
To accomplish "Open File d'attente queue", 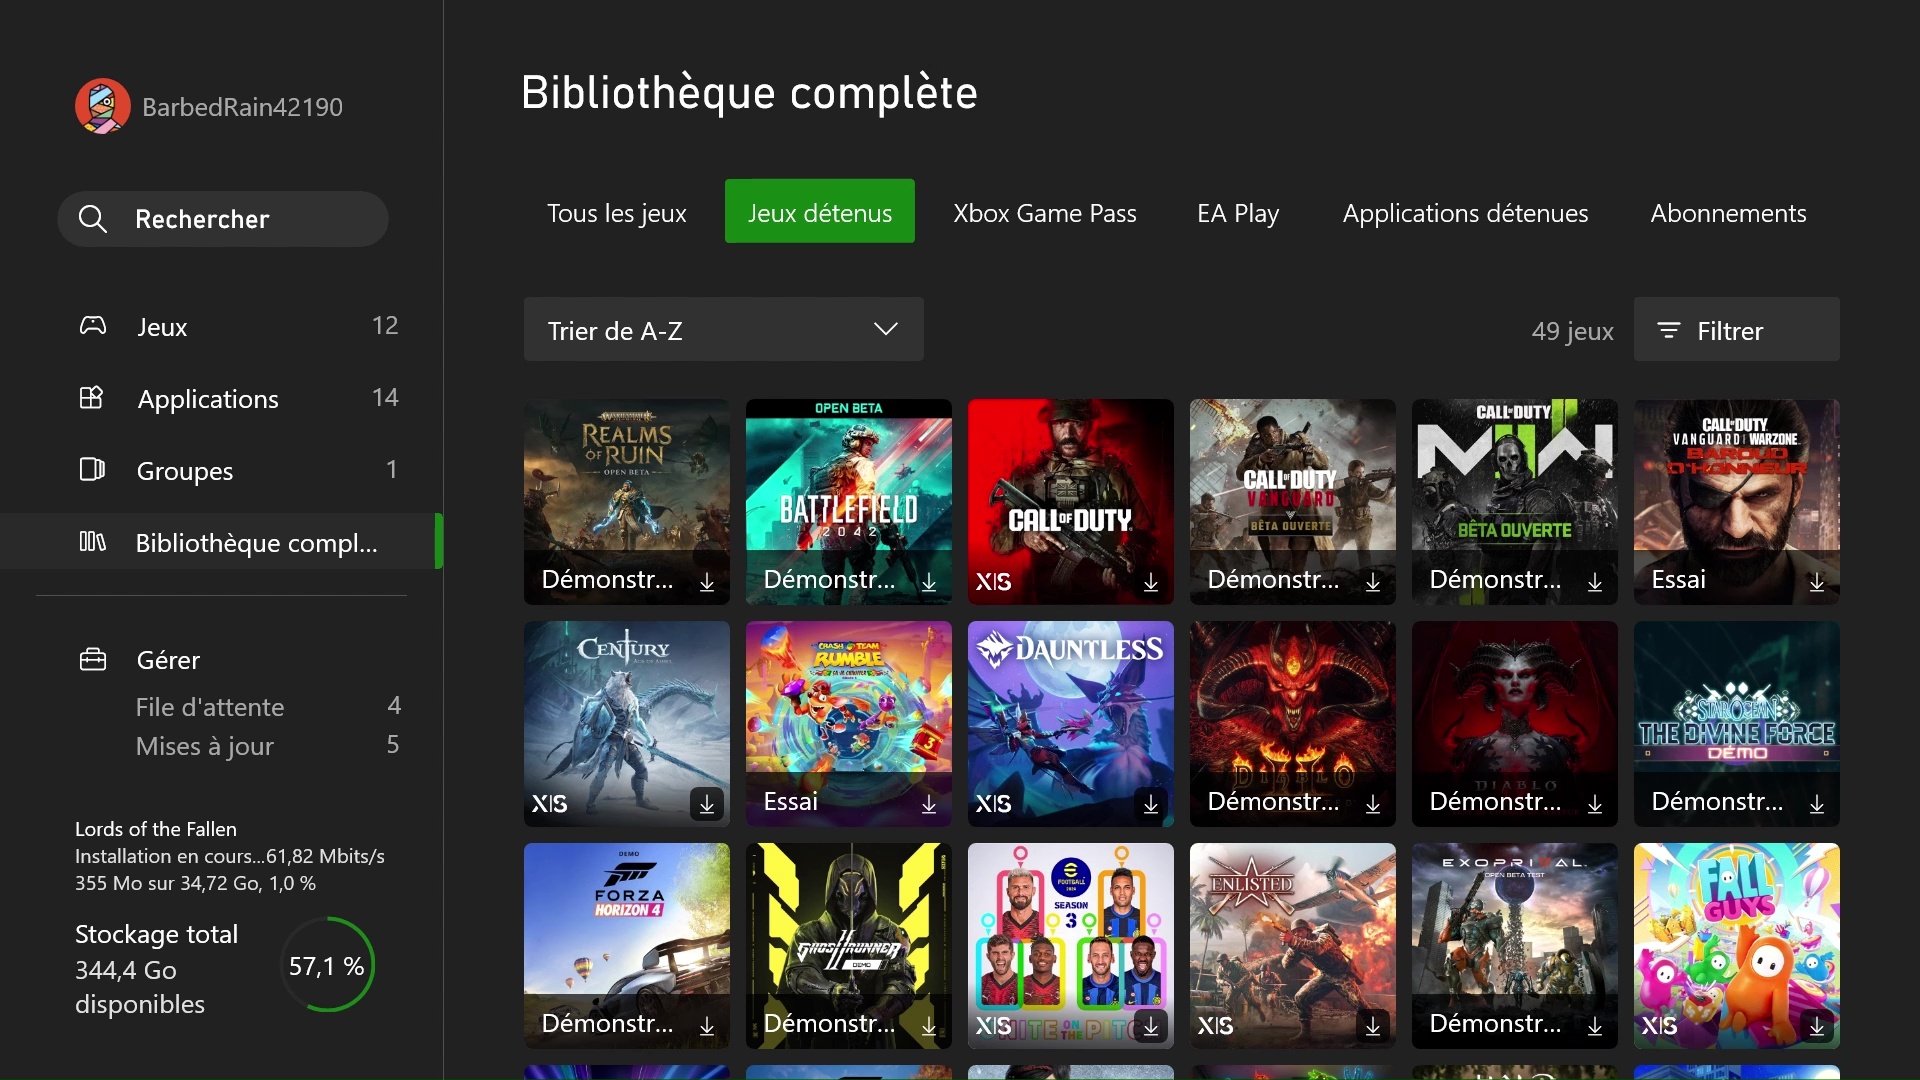I will [x=268, y=706].
